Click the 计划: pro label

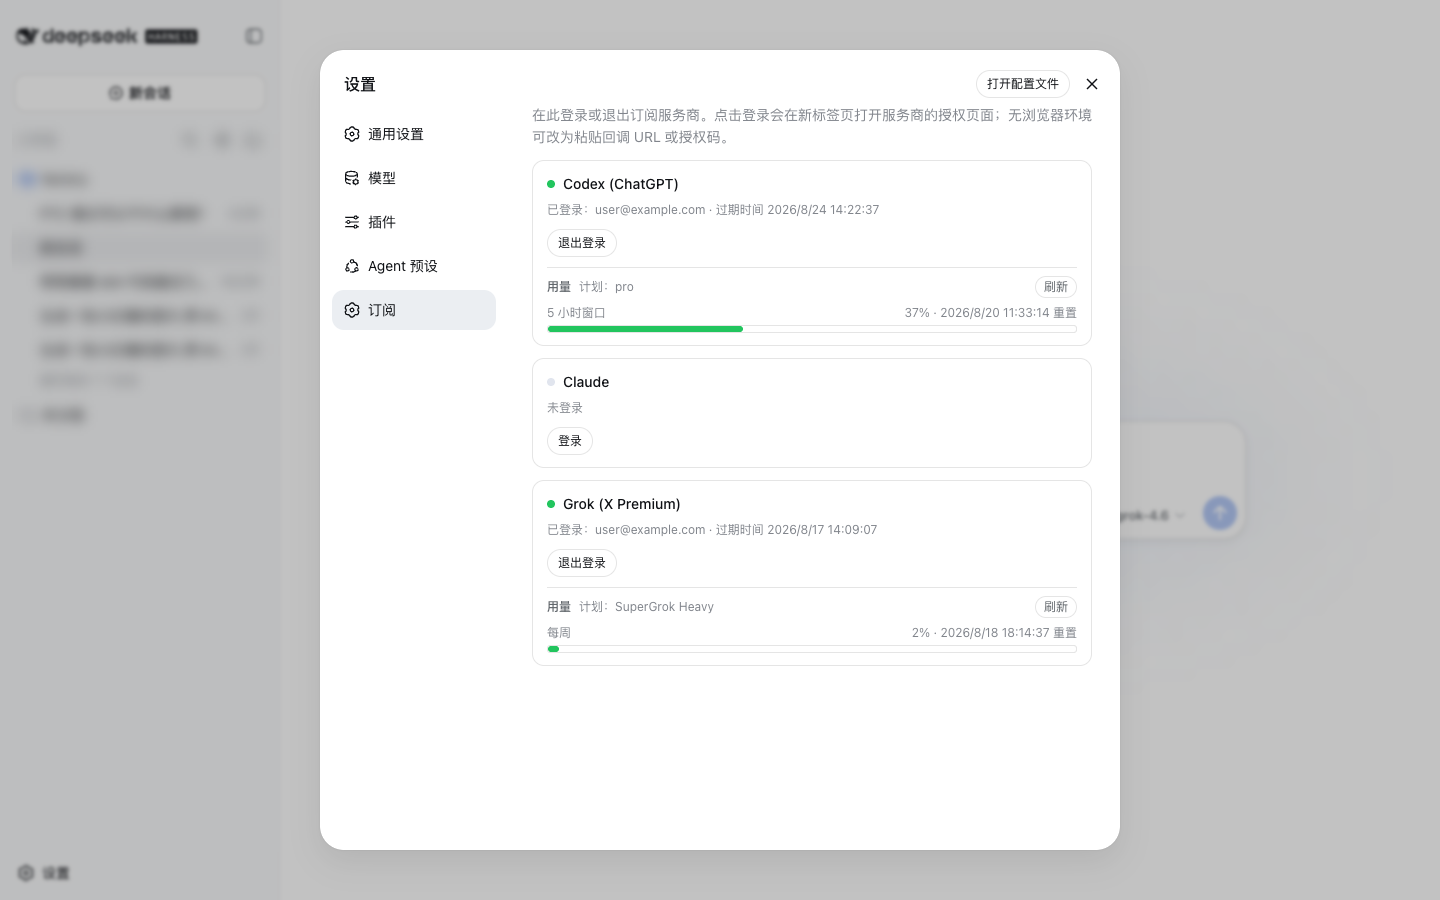pos(606,287)
